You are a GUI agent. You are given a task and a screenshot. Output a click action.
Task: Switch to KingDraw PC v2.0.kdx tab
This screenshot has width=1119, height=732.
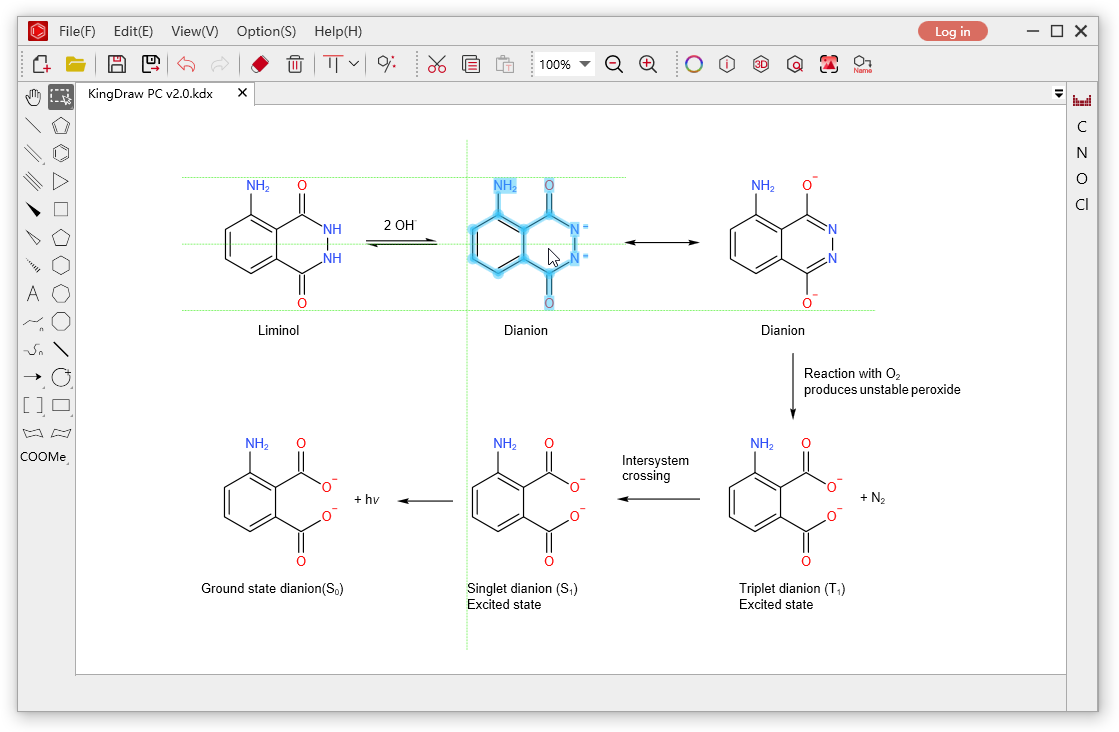click(x=151, y=93)
